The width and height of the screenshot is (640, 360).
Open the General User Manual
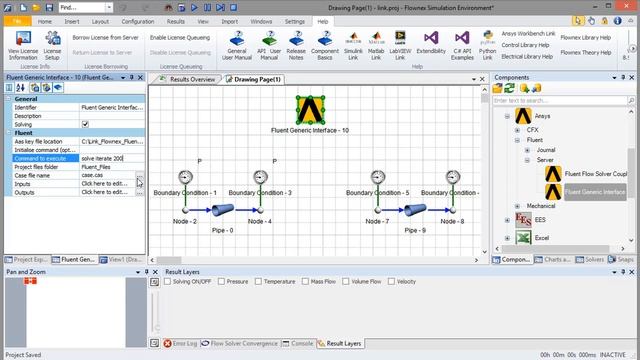[237, 46]
